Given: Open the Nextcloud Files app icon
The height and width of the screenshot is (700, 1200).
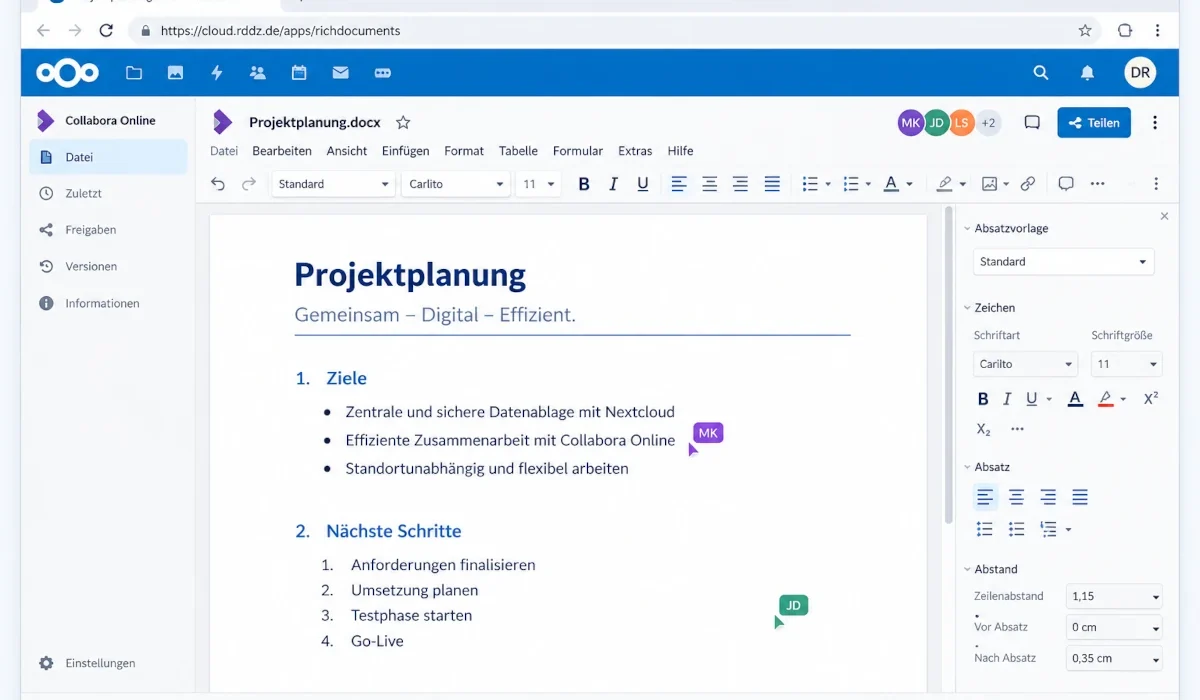Looking at the screenshot, I should [x=134, y=72].
